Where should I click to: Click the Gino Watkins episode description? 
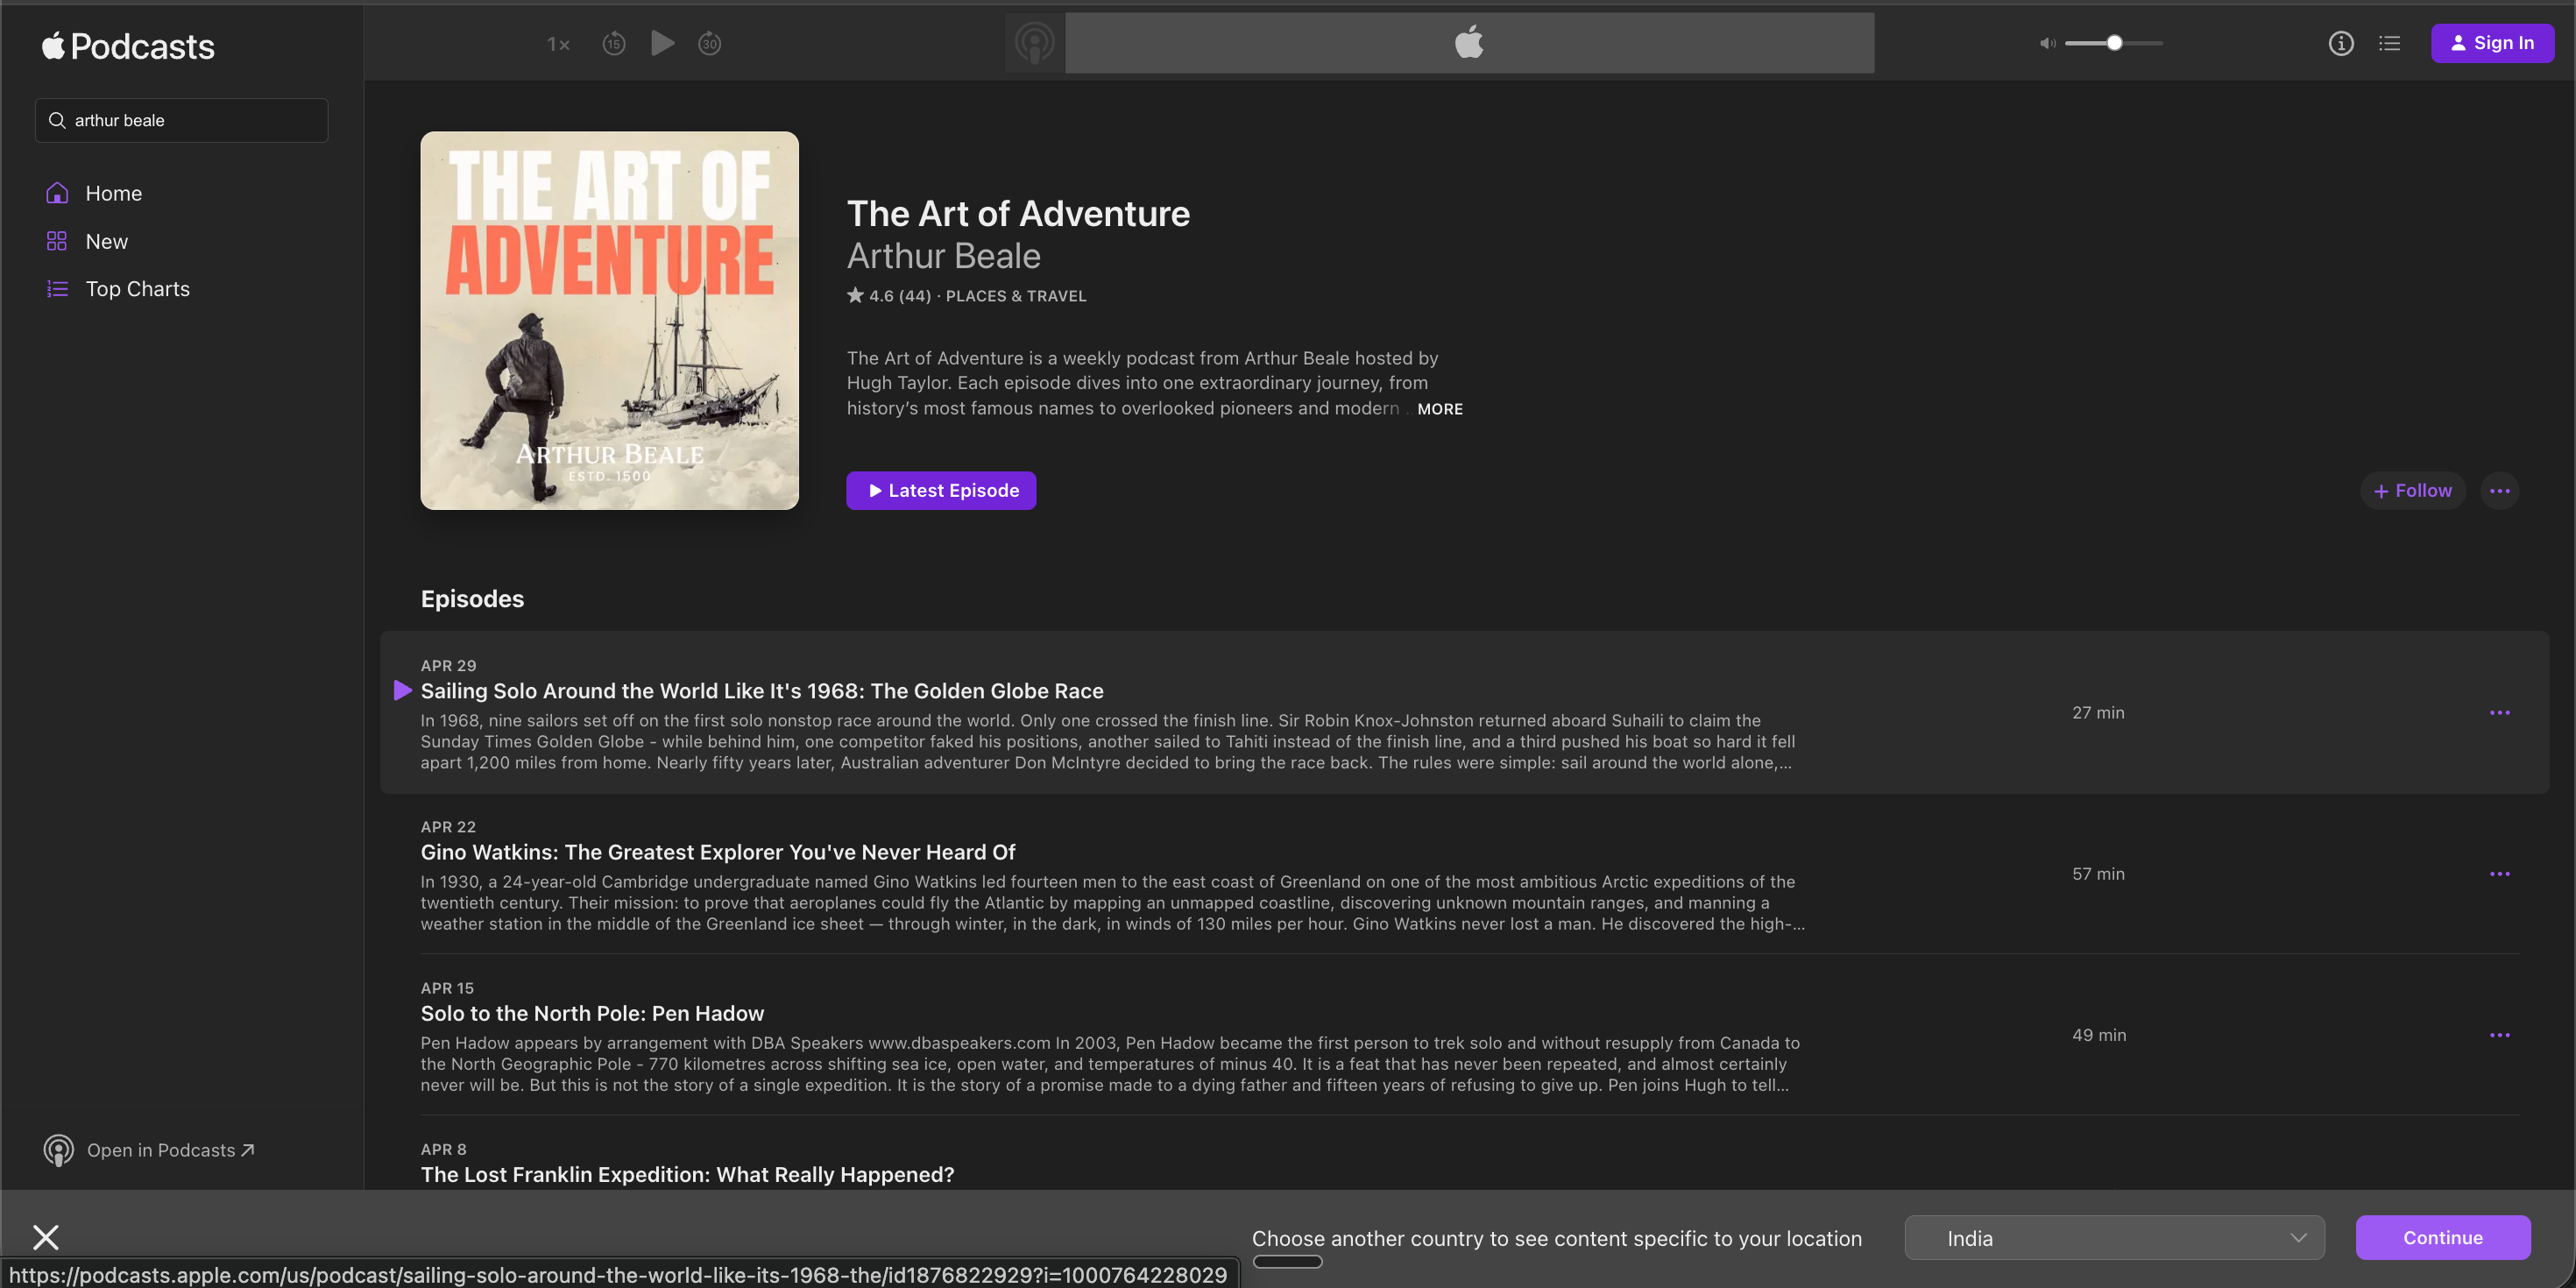tap(1113, 903)
